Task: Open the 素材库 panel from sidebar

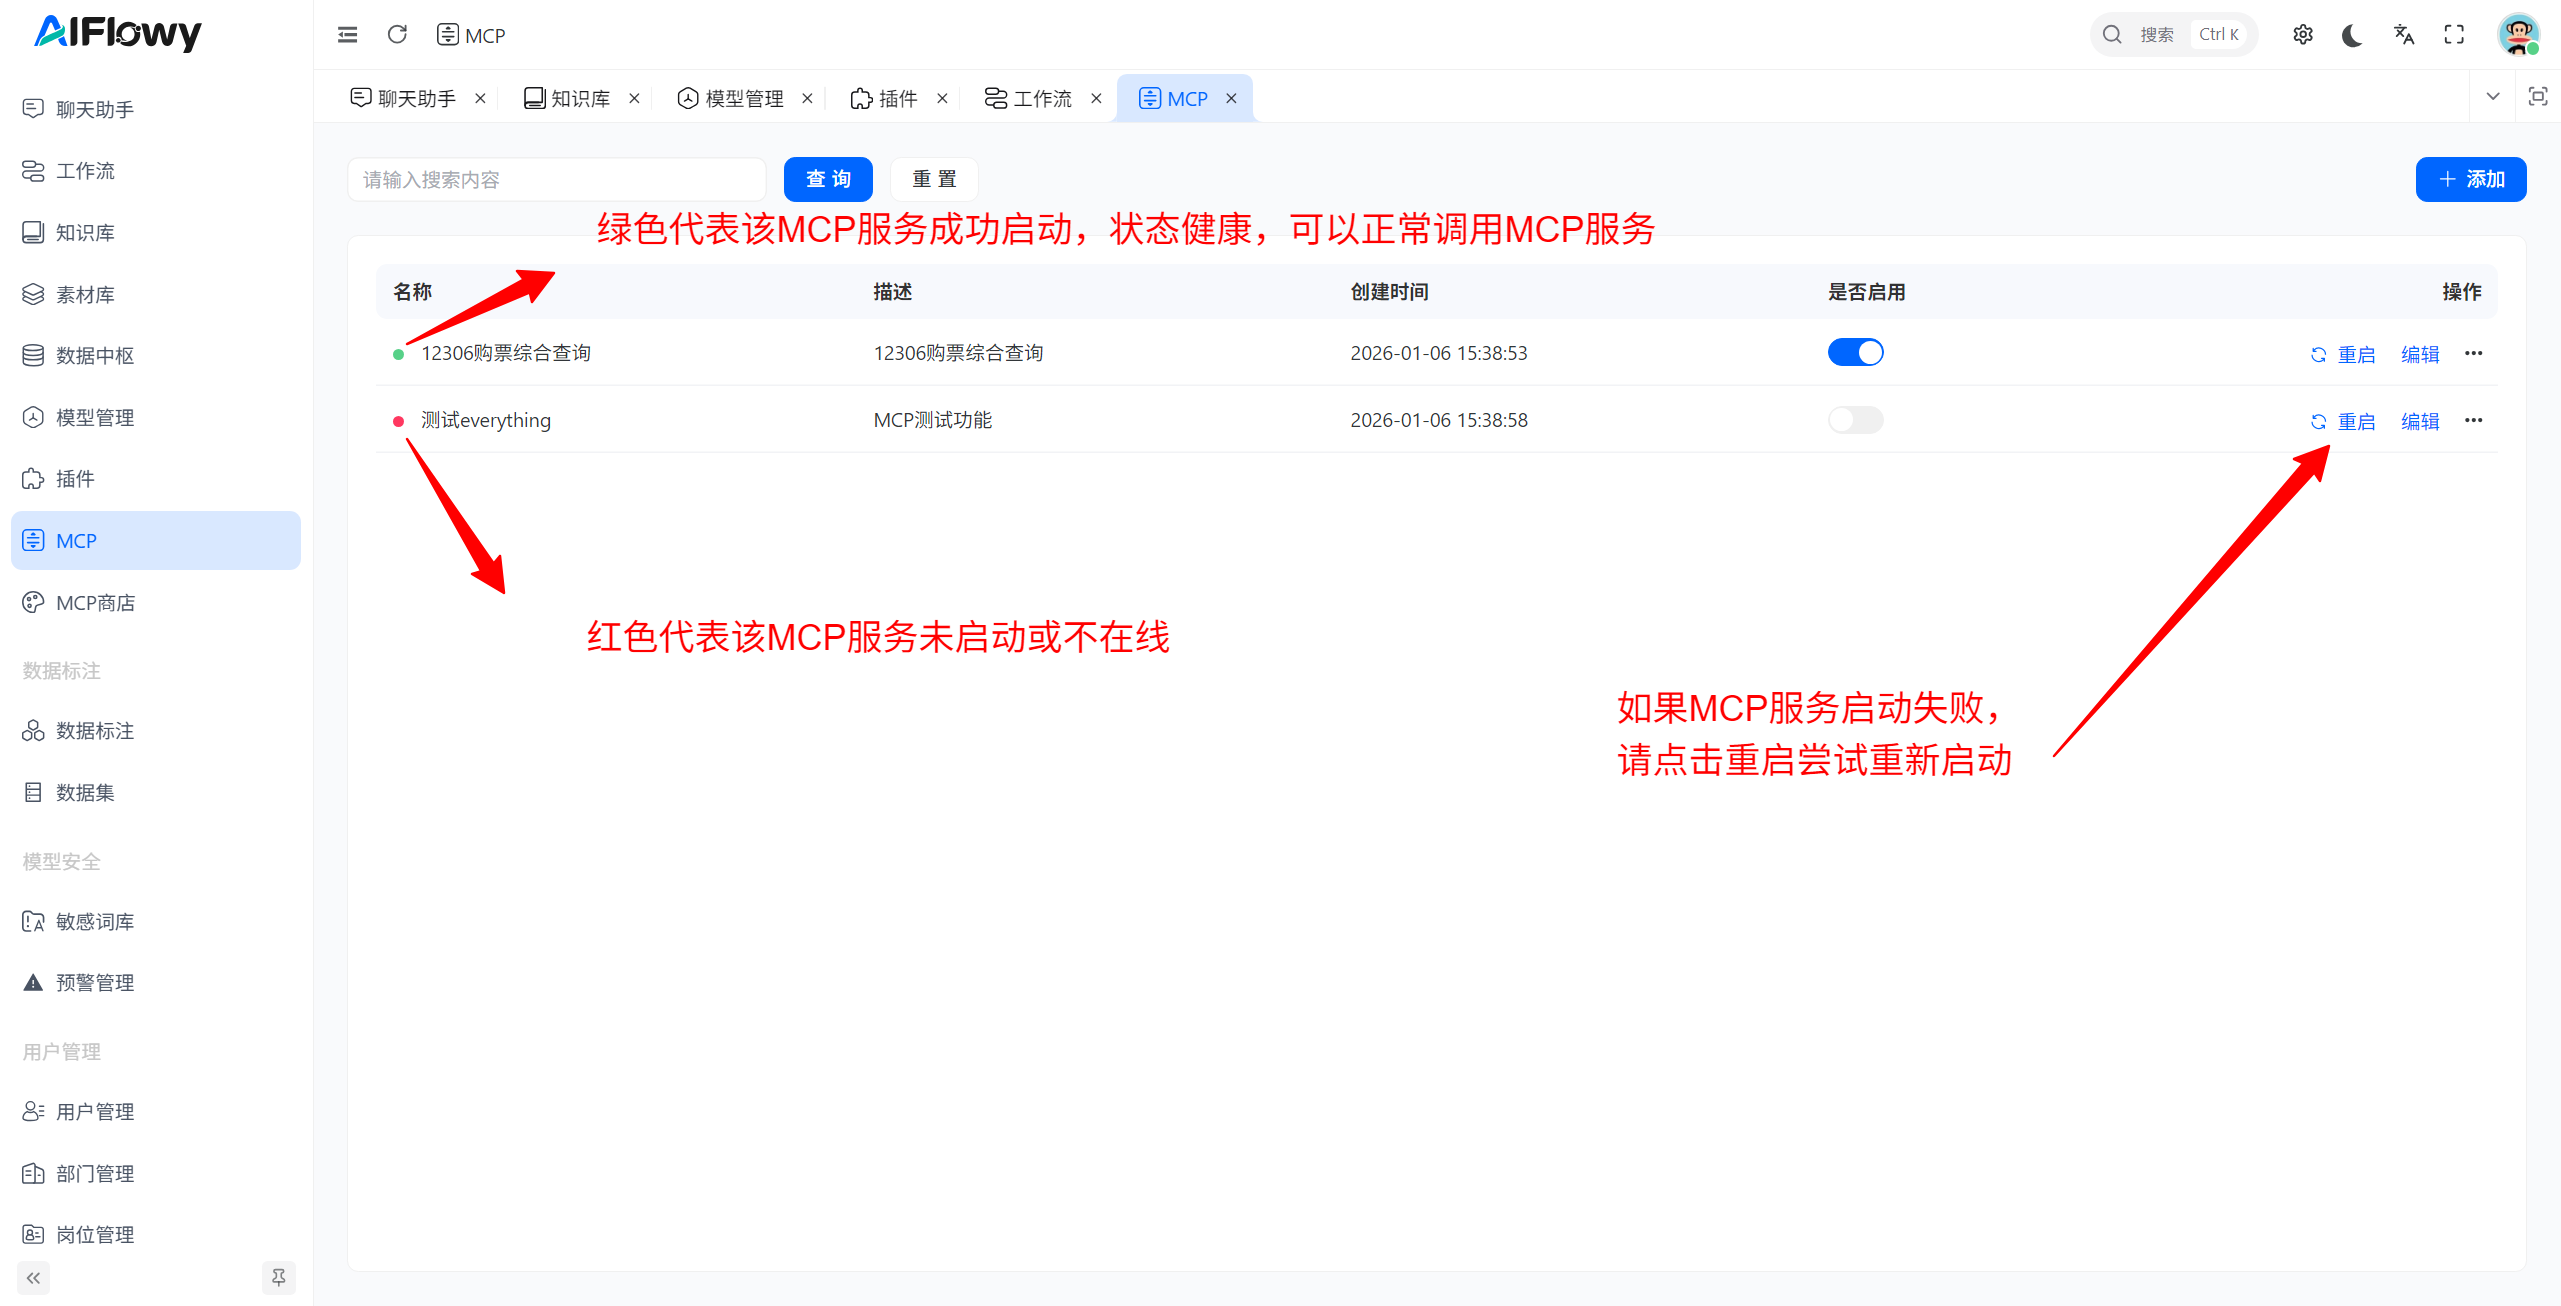Action: tap(85, 294)
